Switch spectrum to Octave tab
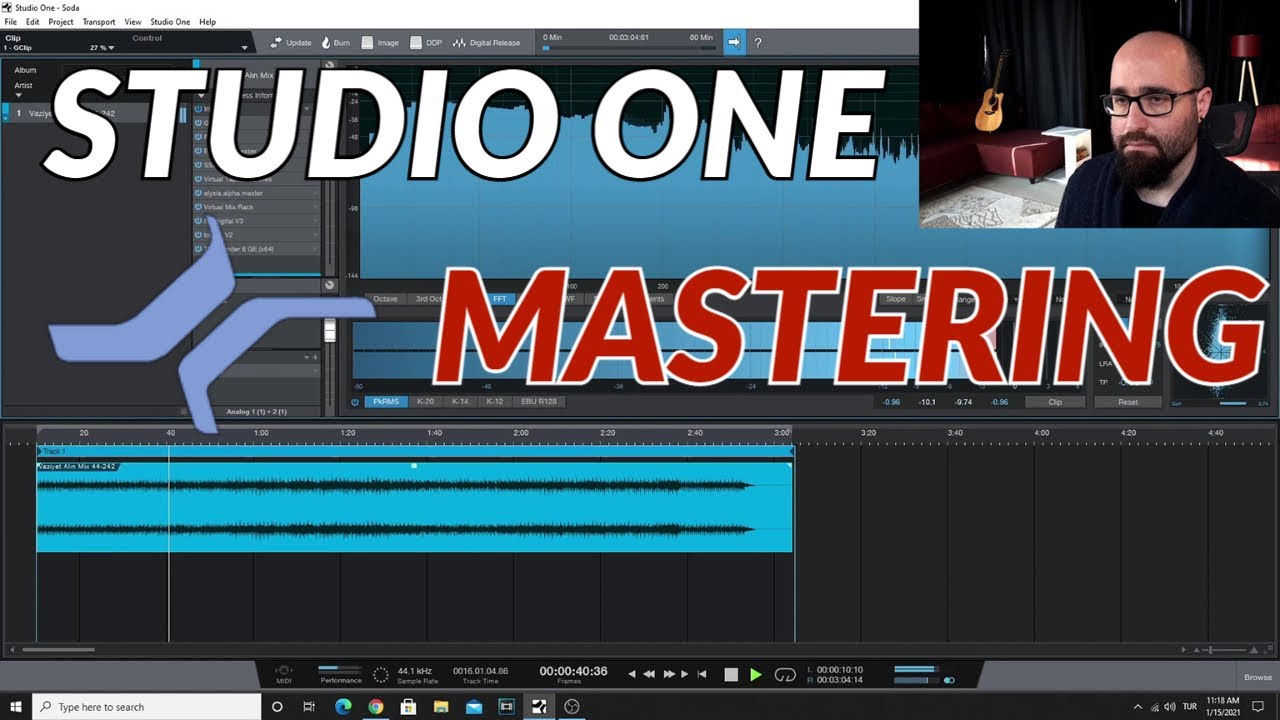1280x720 pixels. 385,299
